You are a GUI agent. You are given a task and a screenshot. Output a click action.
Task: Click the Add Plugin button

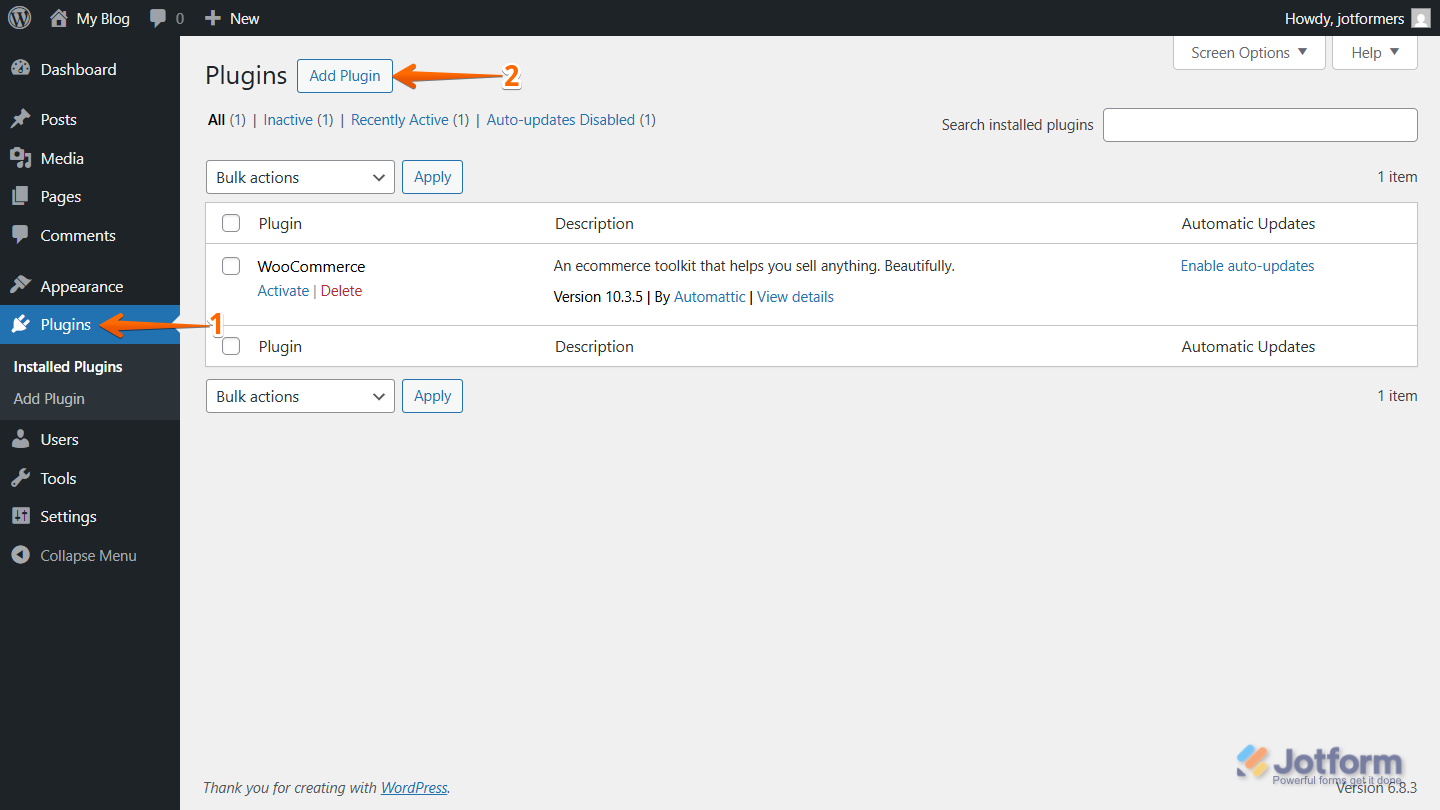pos(344,75)
